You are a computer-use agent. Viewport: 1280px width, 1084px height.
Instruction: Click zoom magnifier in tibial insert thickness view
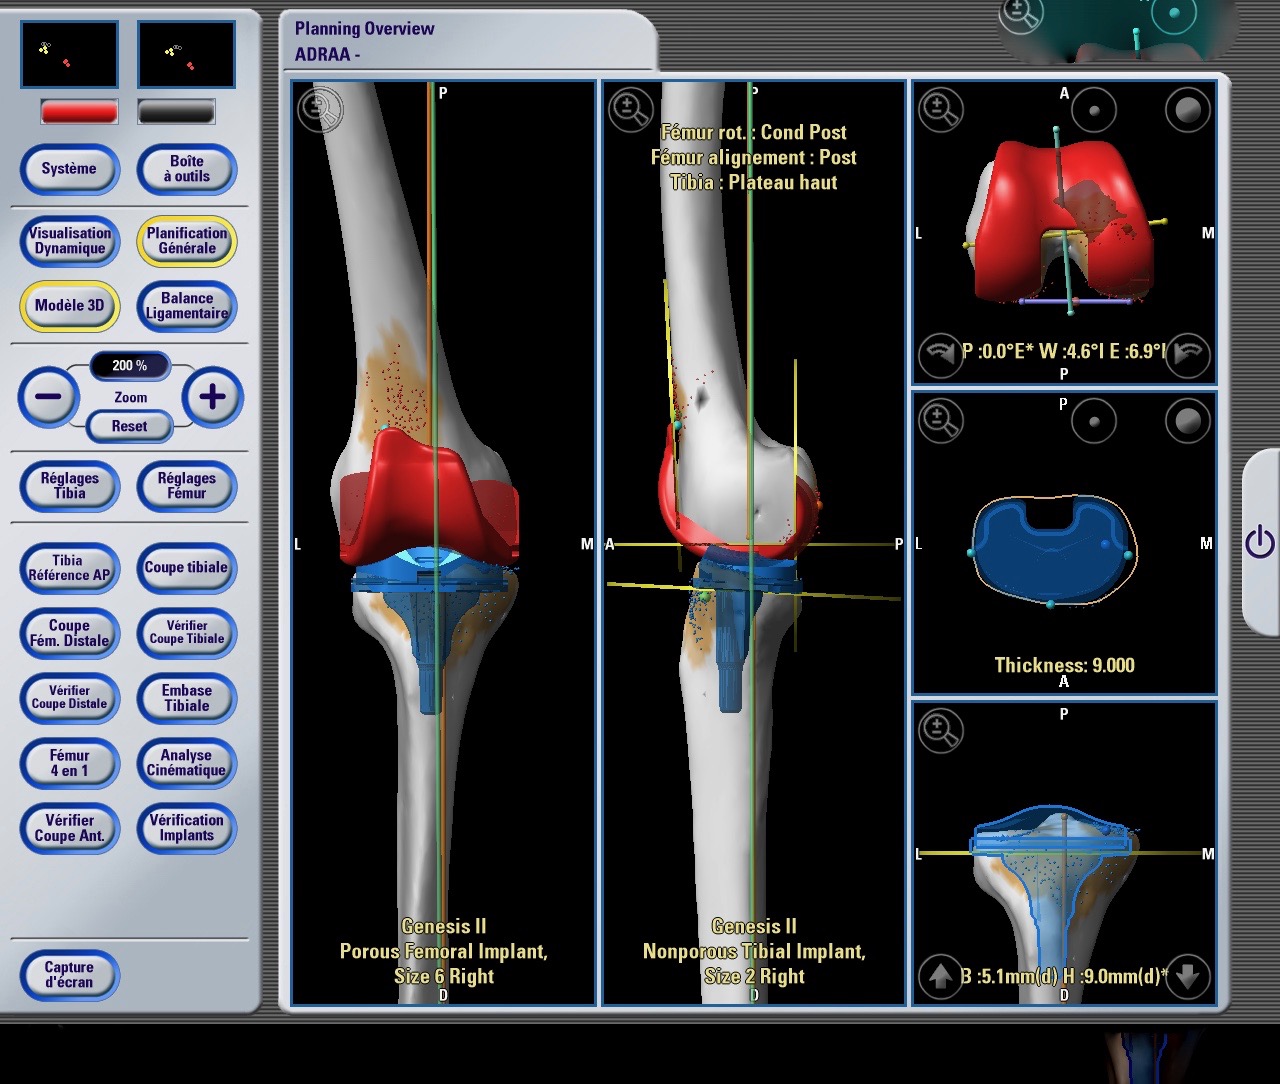pos(941,421)
